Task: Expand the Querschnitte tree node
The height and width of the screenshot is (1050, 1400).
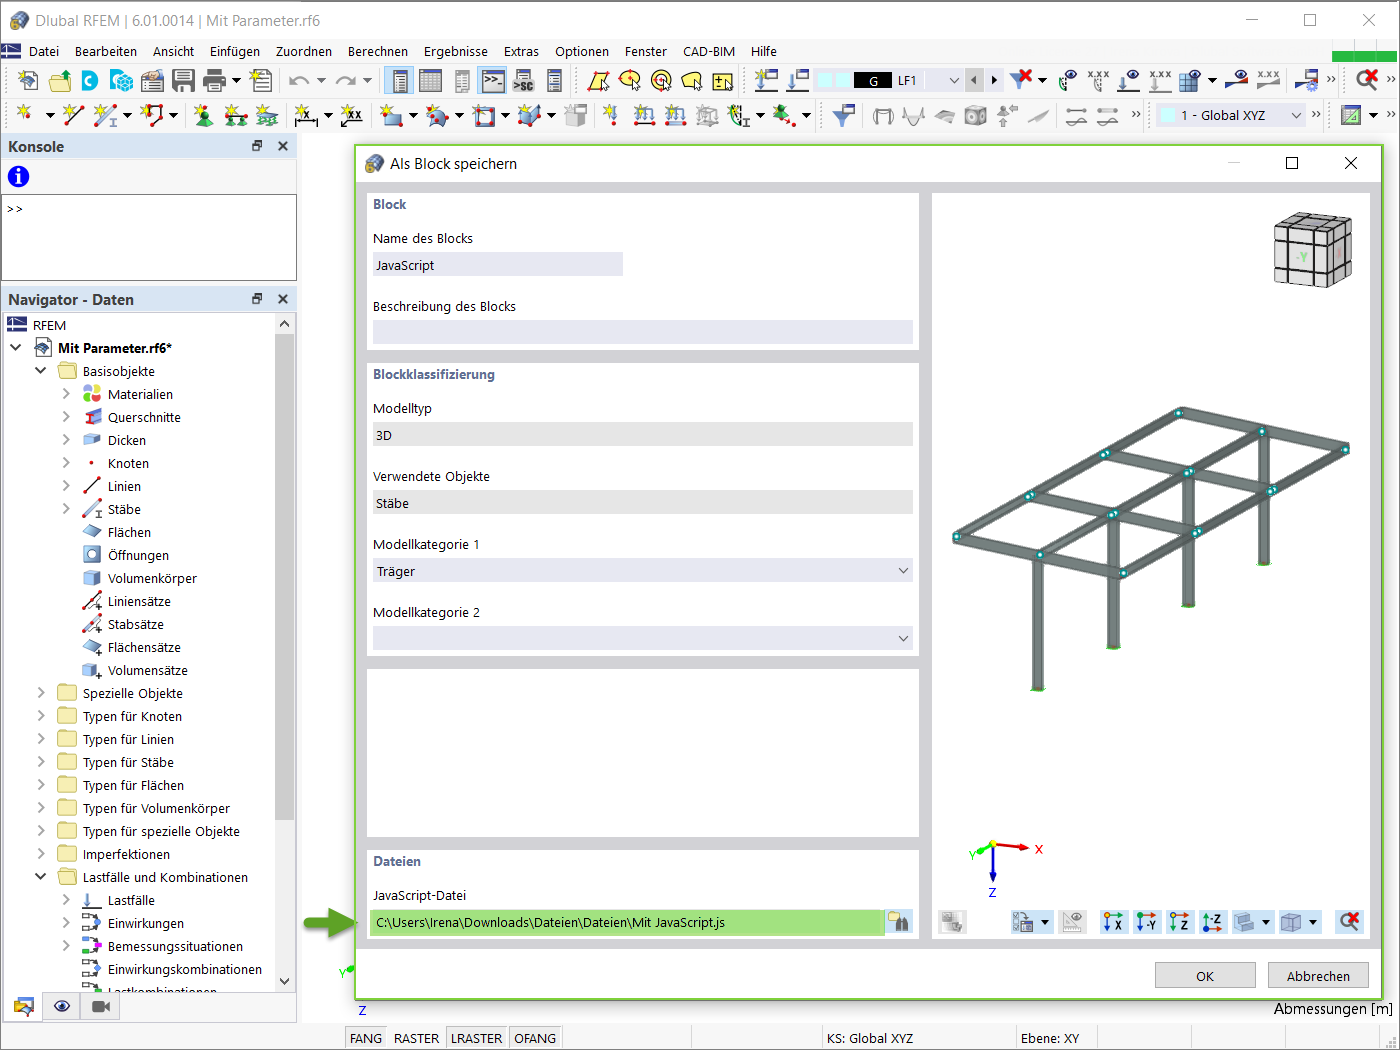Action: point(66,417)
